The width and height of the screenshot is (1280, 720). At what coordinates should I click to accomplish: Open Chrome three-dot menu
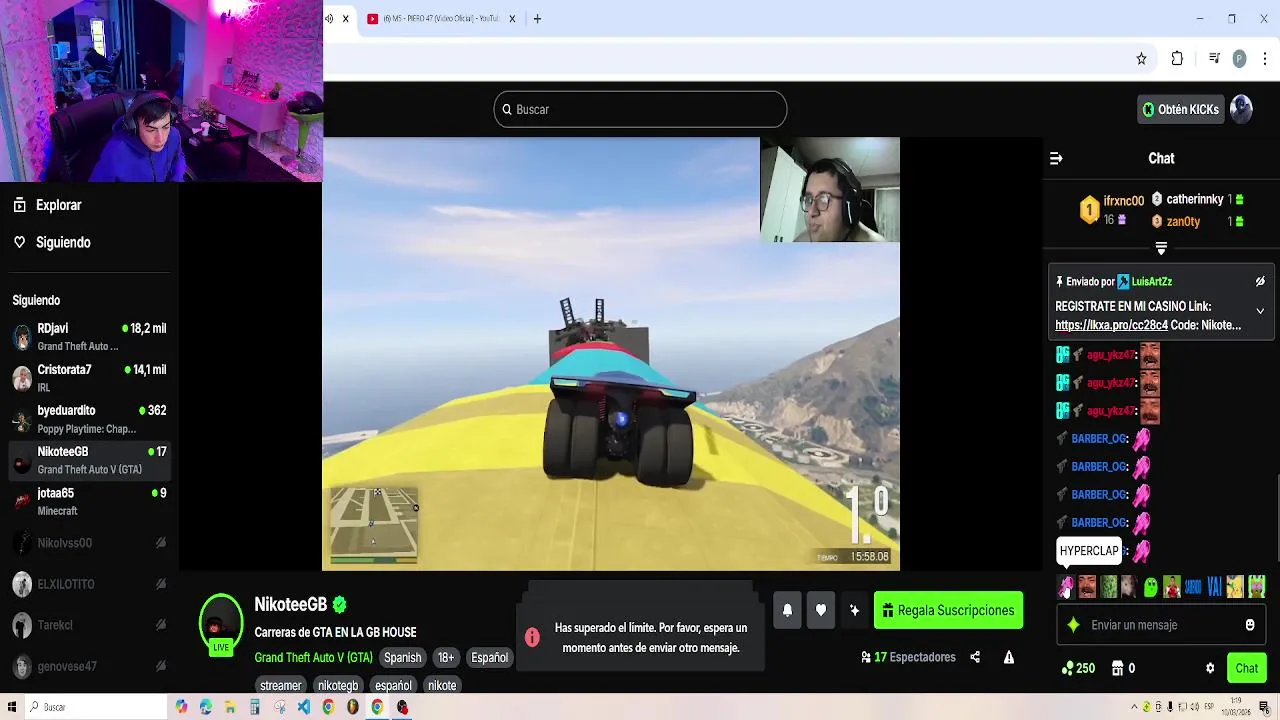pos(1263,59)
